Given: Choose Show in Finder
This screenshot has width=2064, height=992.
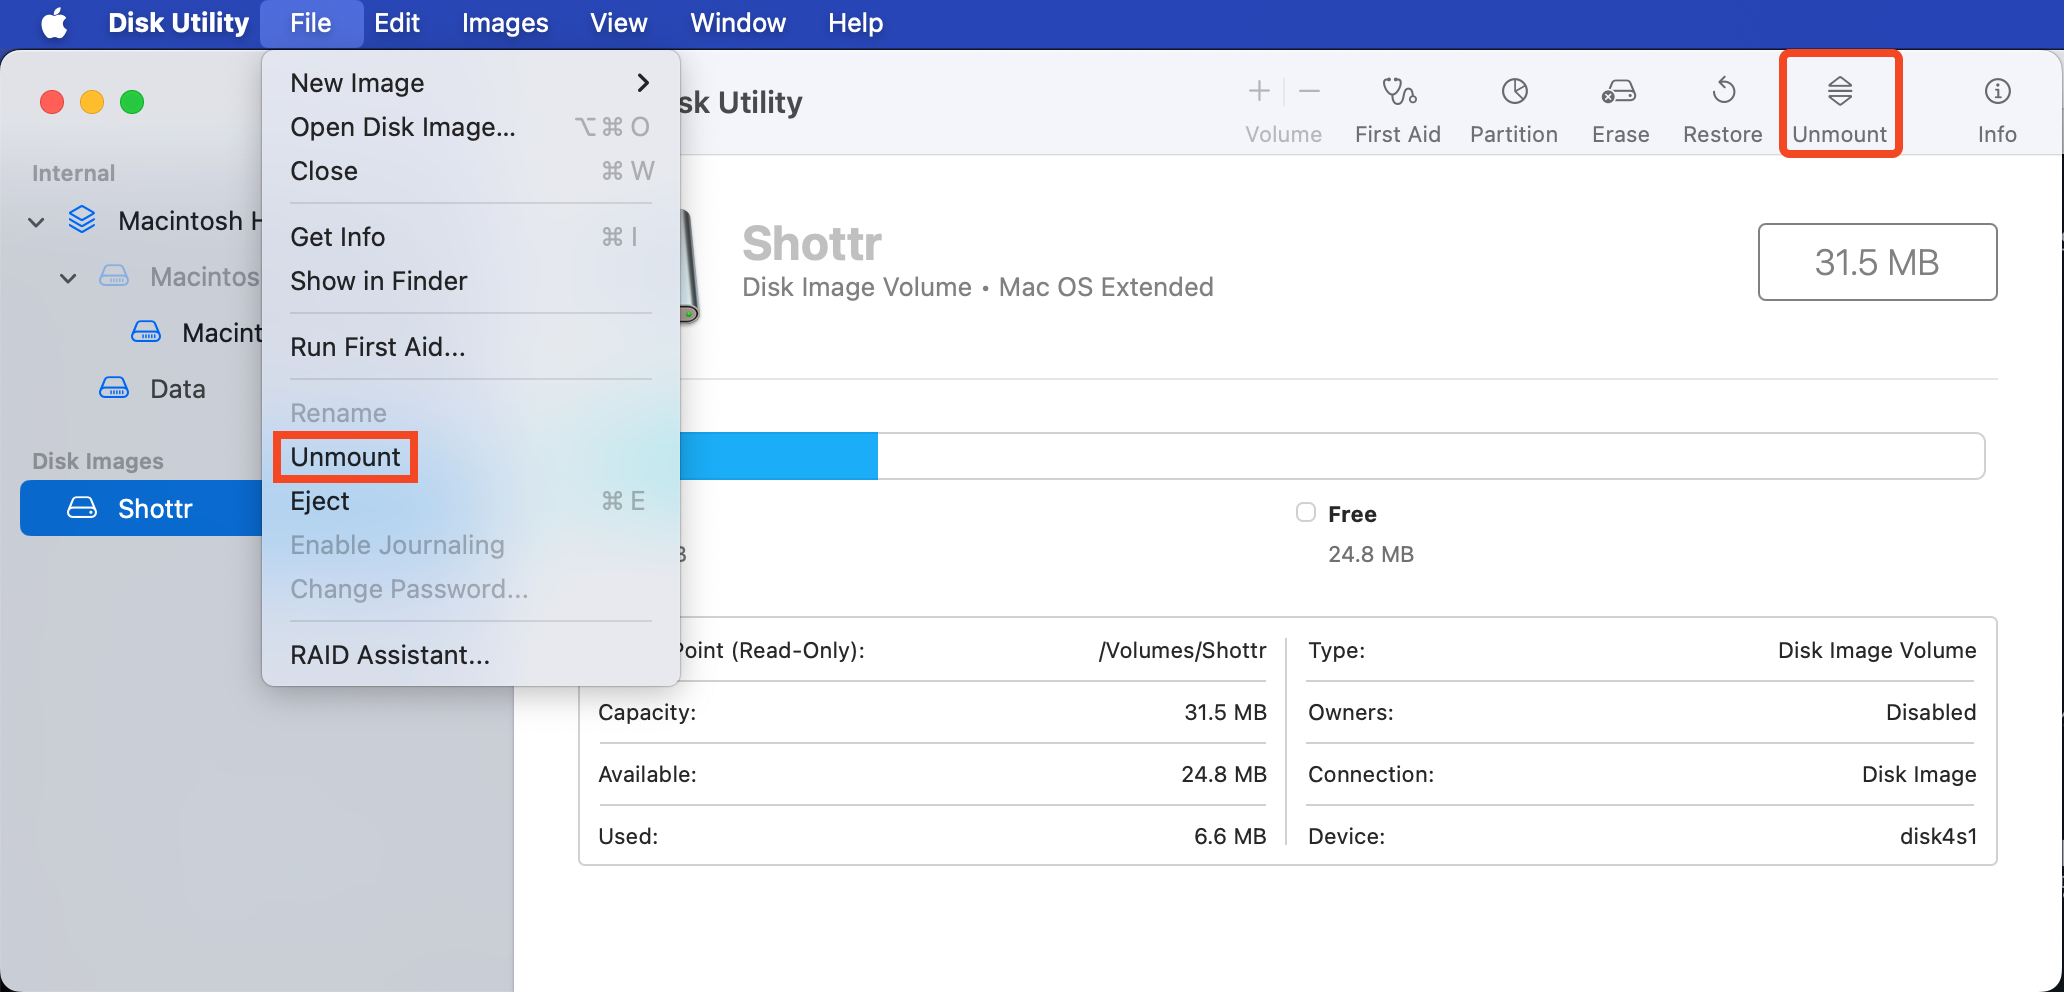Looking at the screenshot, I should pos(470,281).
